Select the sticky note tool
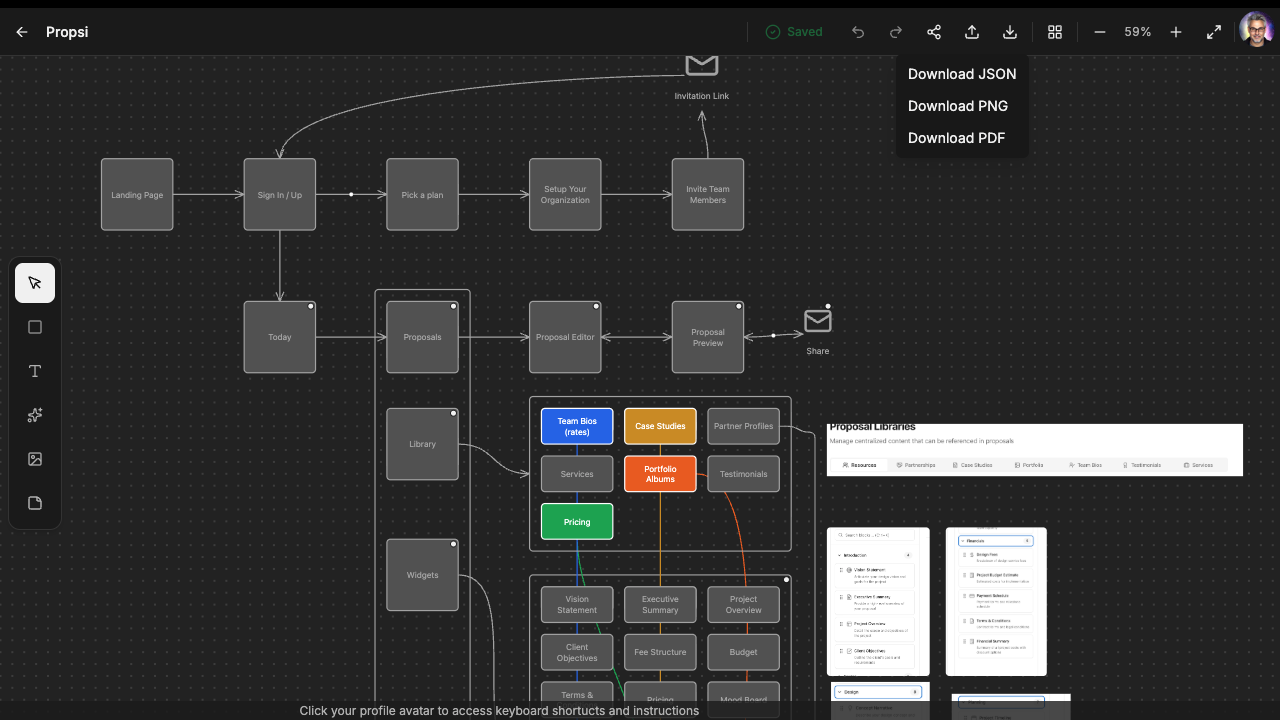This screenshot has width=1280, height=720. click(35, 503)
